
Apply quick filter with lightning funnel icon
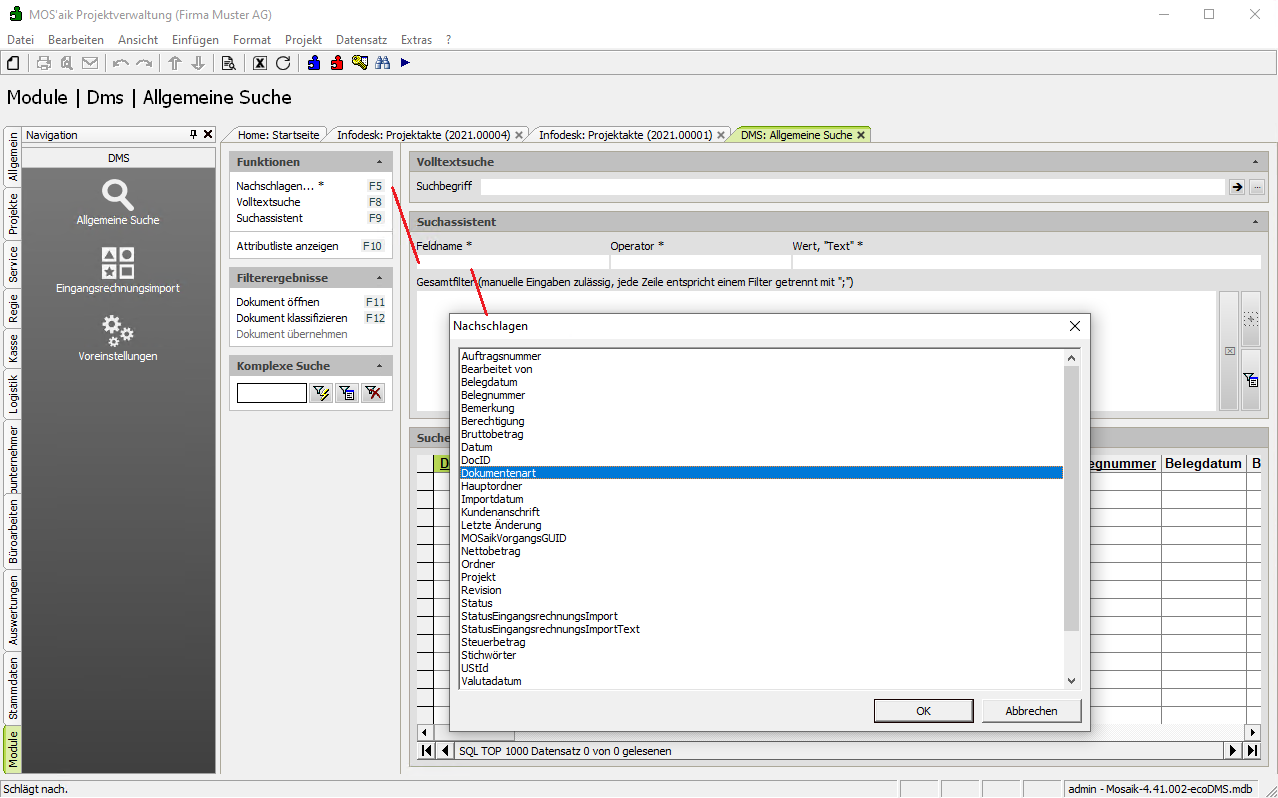(x=321, y=393)
